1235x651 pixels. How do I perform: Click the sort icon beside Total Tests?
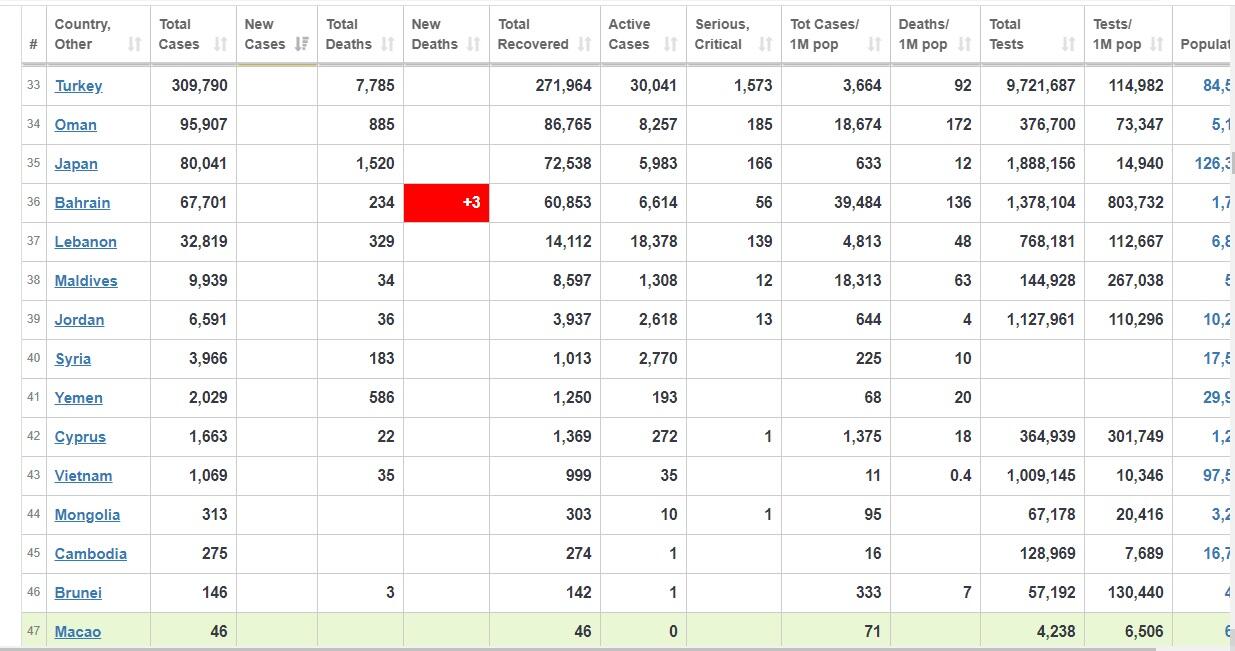tap(1068, 44)
